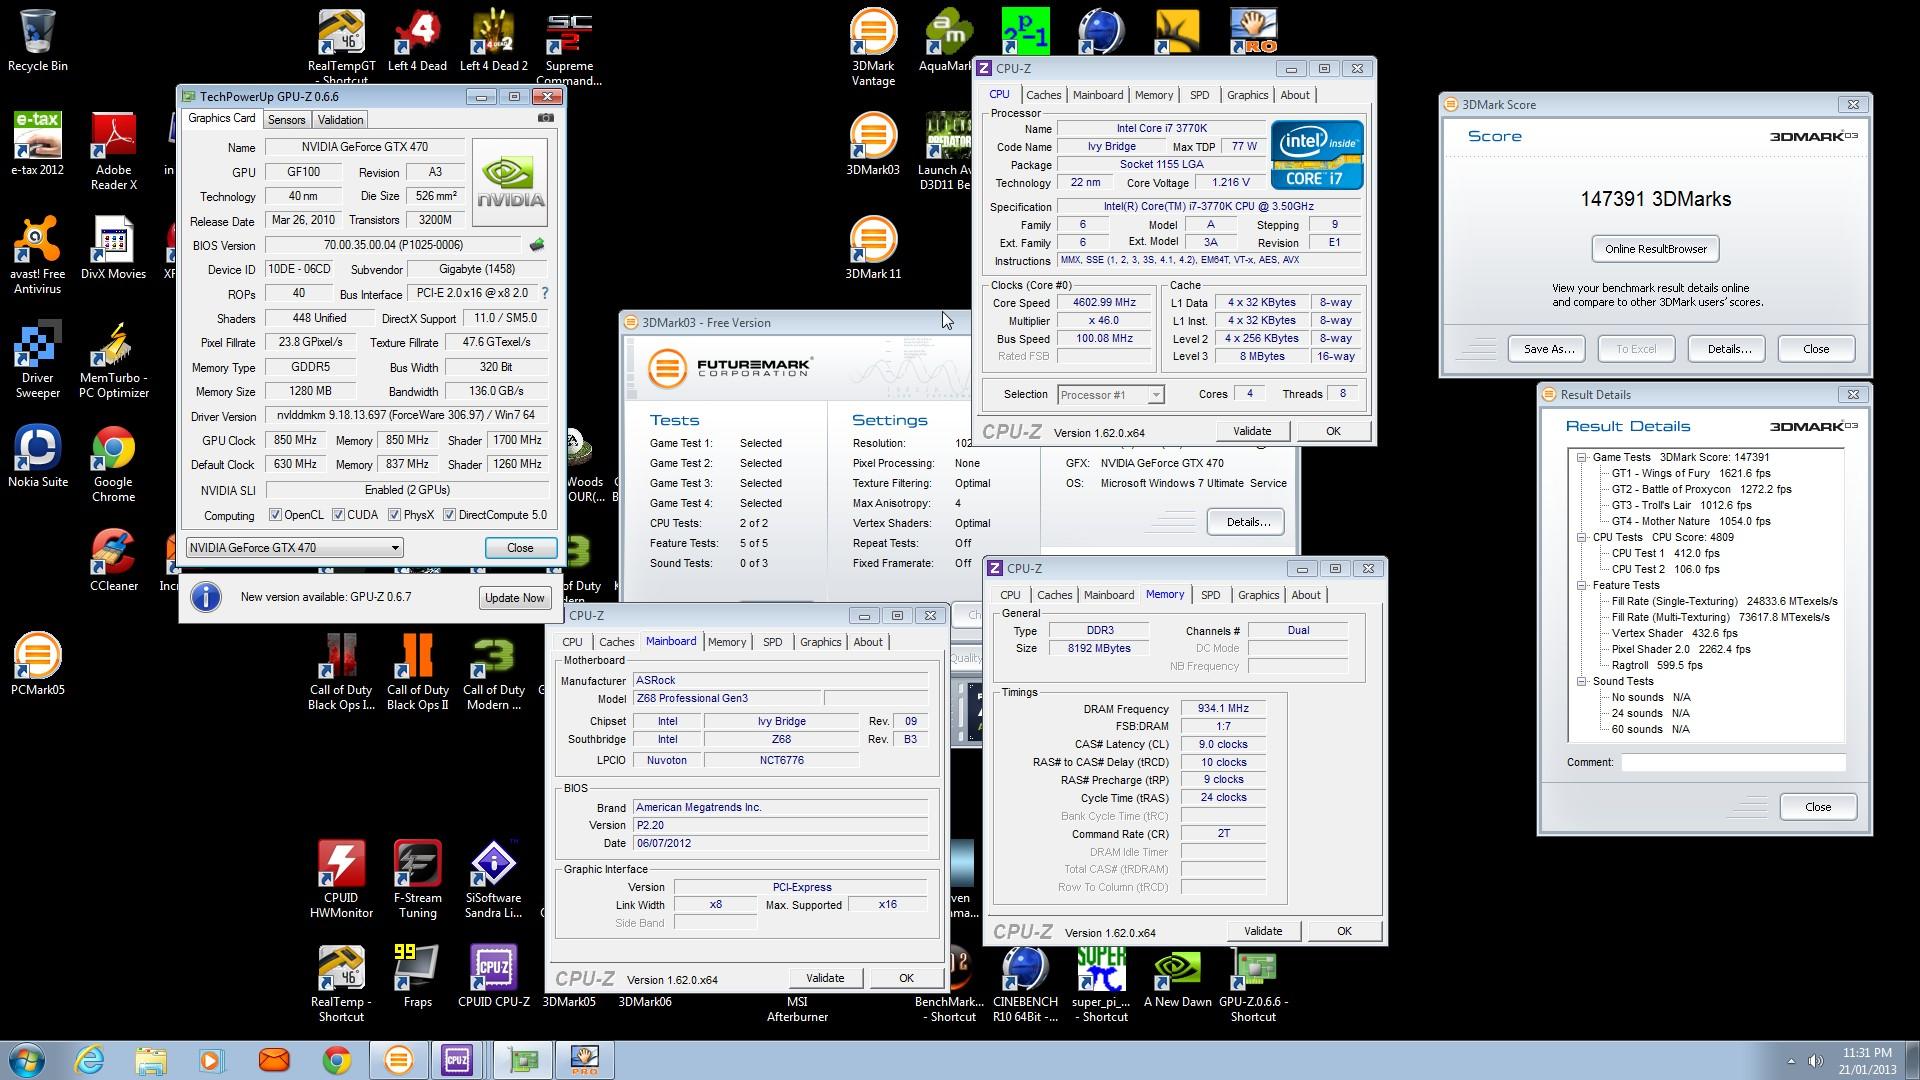Open SPD tab in Memory CPU-Z window
The width and height of the screenshot is (1920, 1080).
click(1210, 595)
